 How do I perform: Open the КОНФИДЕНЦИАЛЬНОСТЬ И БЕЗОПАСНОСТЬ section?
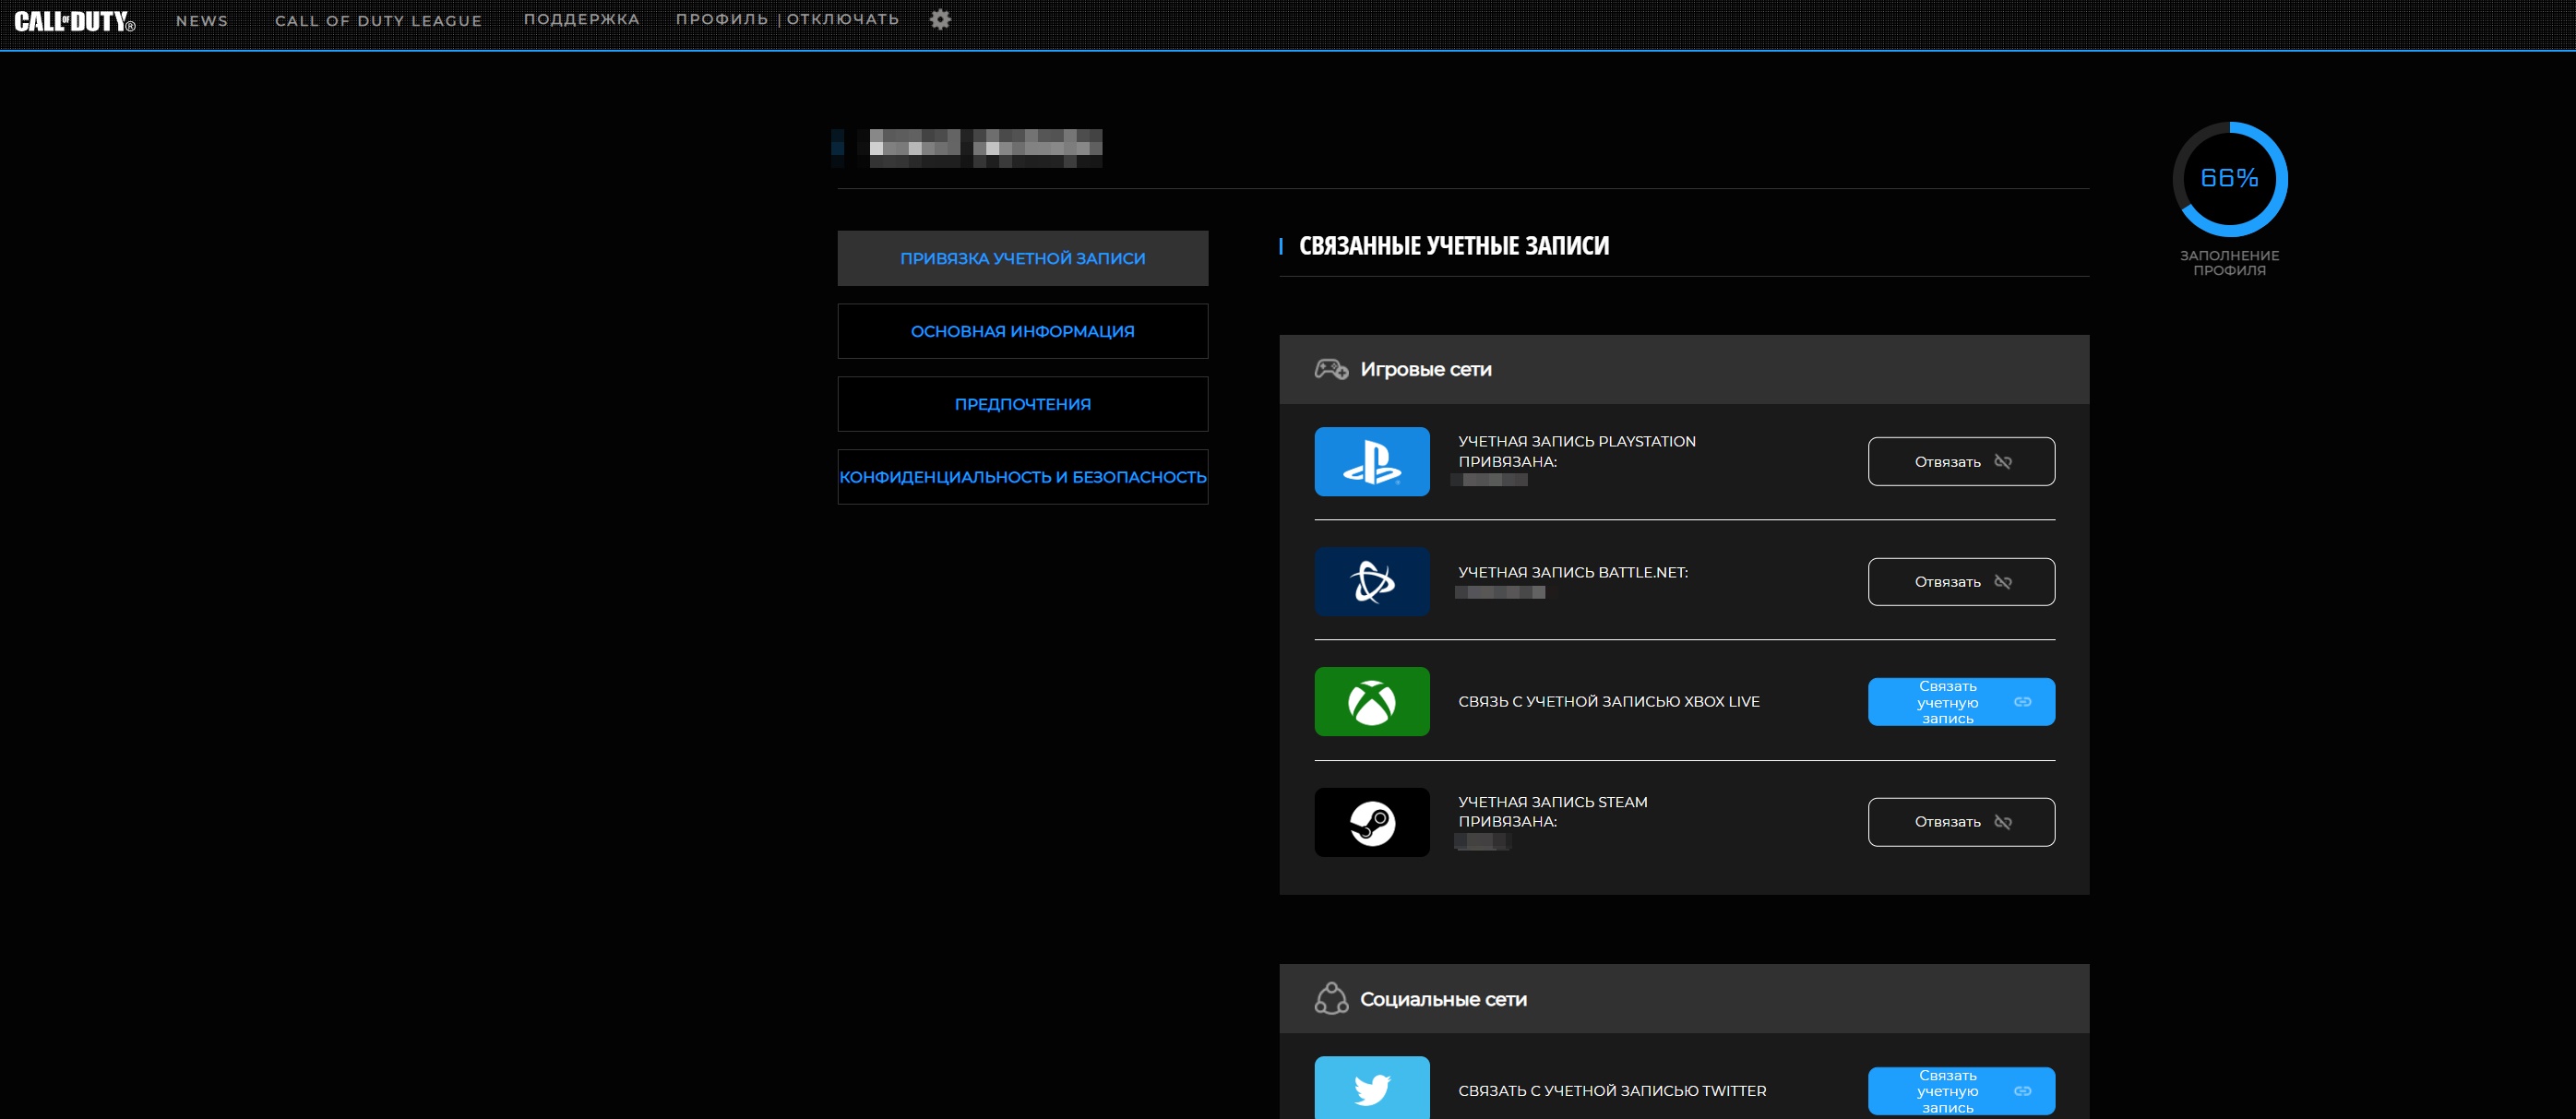click(1023, 477)
